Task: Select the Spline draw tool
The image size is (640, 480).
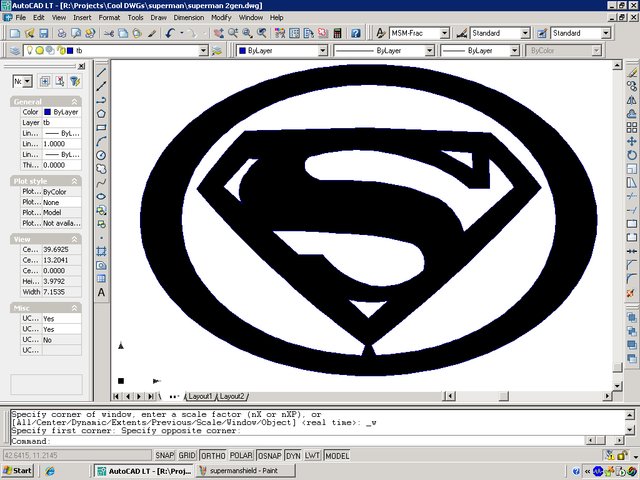Action: pos(102,182)
